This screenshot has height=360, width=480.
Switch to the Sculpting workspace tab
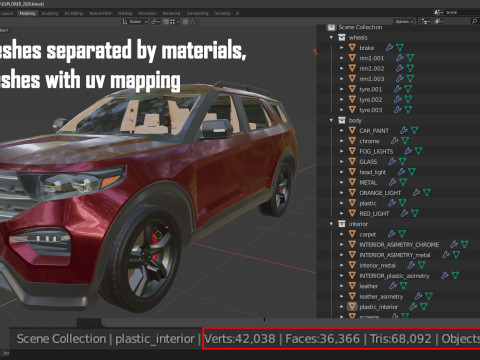(50, 13)
